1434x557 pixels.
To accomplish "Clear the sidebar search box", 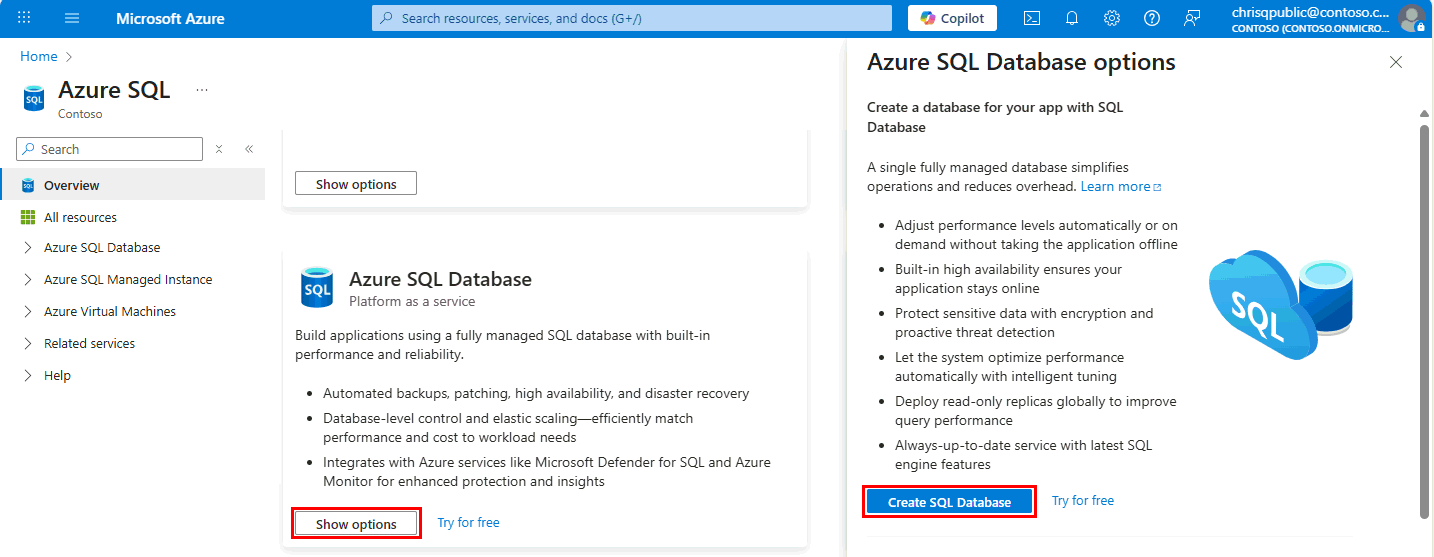I will pos(219,149).
